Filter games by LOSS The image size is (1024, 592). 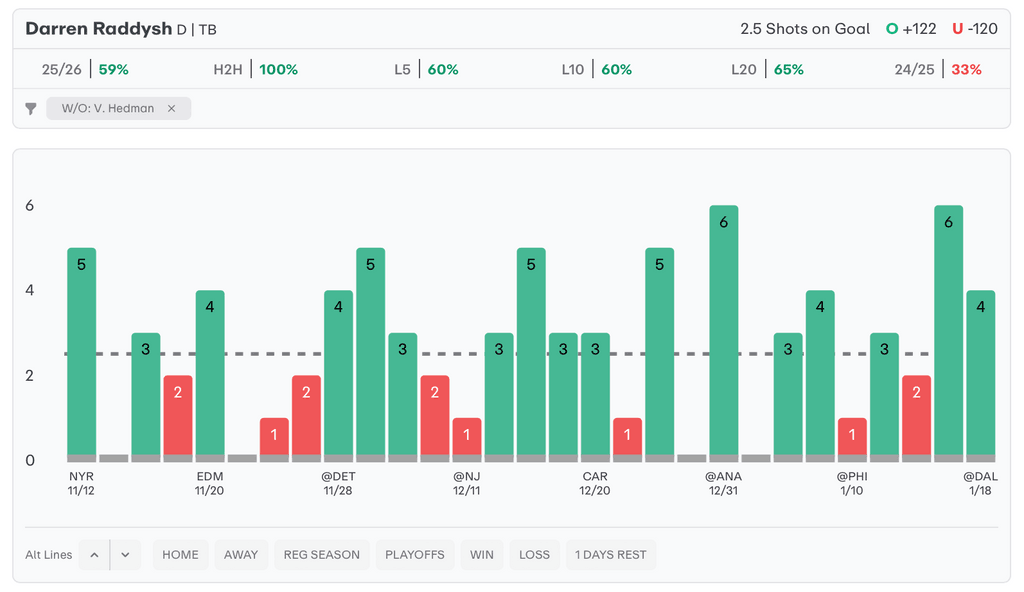tap(534, 555)
